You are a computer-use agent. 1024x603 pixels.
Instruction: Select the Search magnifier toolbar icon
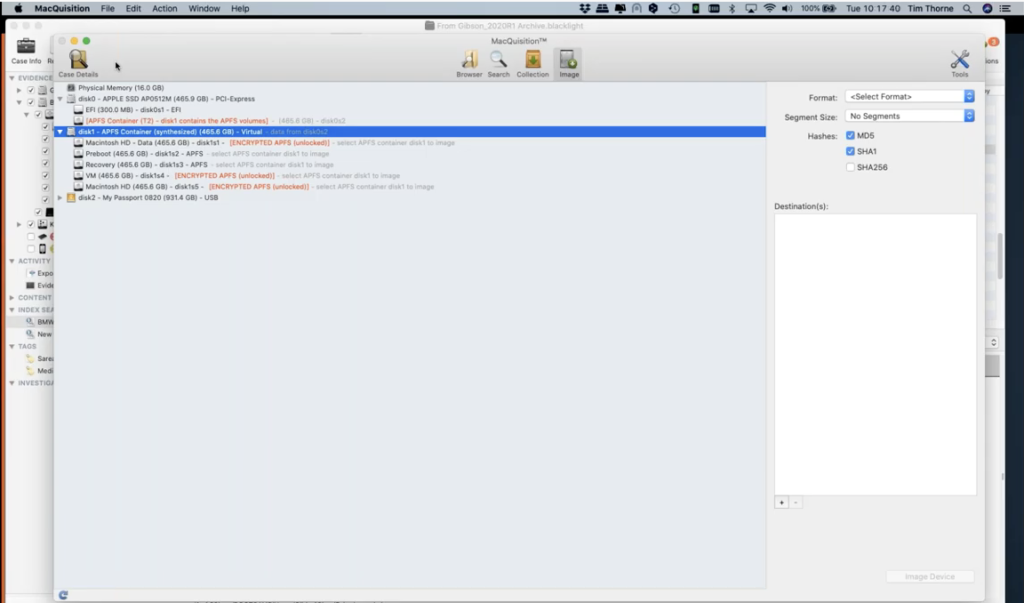pyautogui.click(x=498, y=63)
